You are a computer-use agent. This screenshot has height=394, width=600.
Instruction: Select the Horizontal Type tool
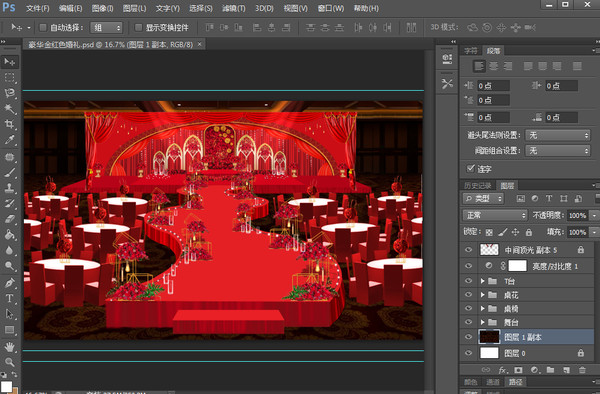pyautogui.click(x=10, y=298)
